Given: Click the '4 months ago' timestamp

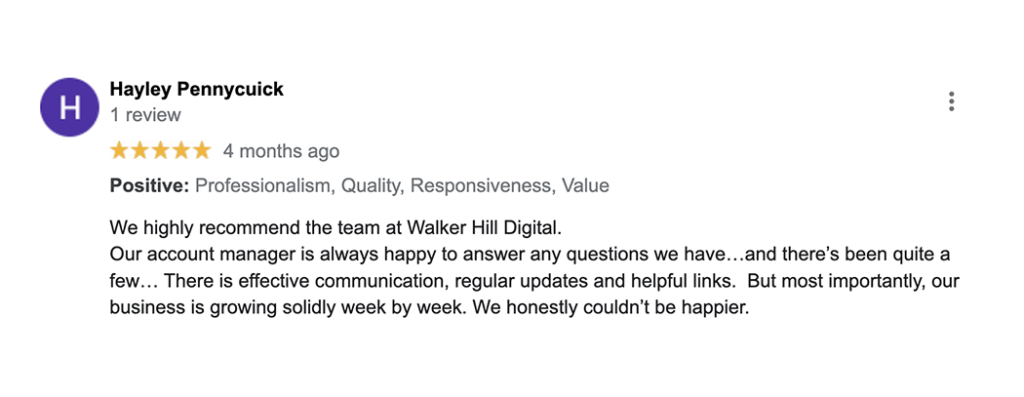Looking at the screenshot, I should (x=281, y=151).
